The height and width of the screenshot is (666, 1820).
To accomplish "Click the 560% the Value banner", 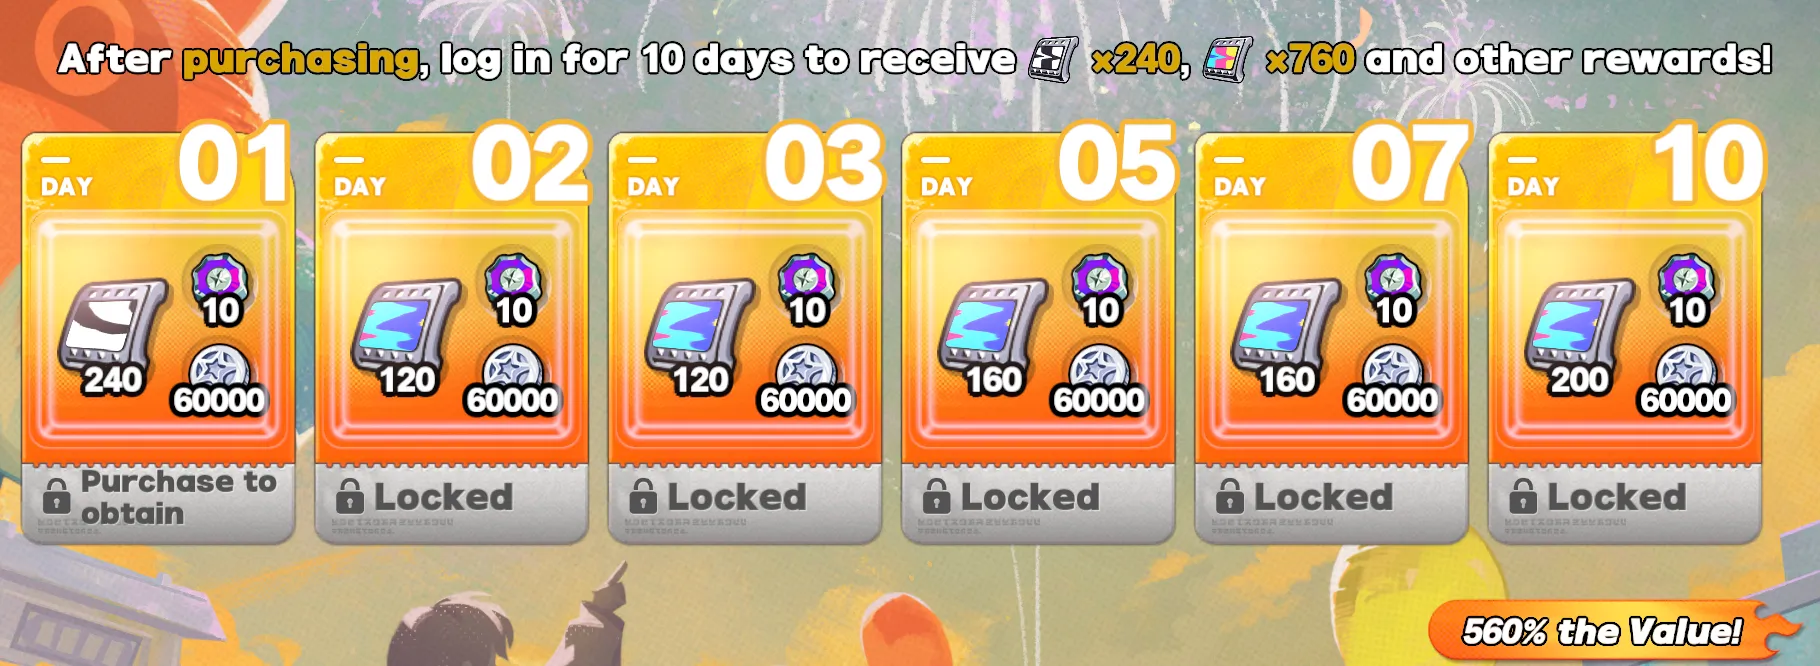I will click(1607, 632).
